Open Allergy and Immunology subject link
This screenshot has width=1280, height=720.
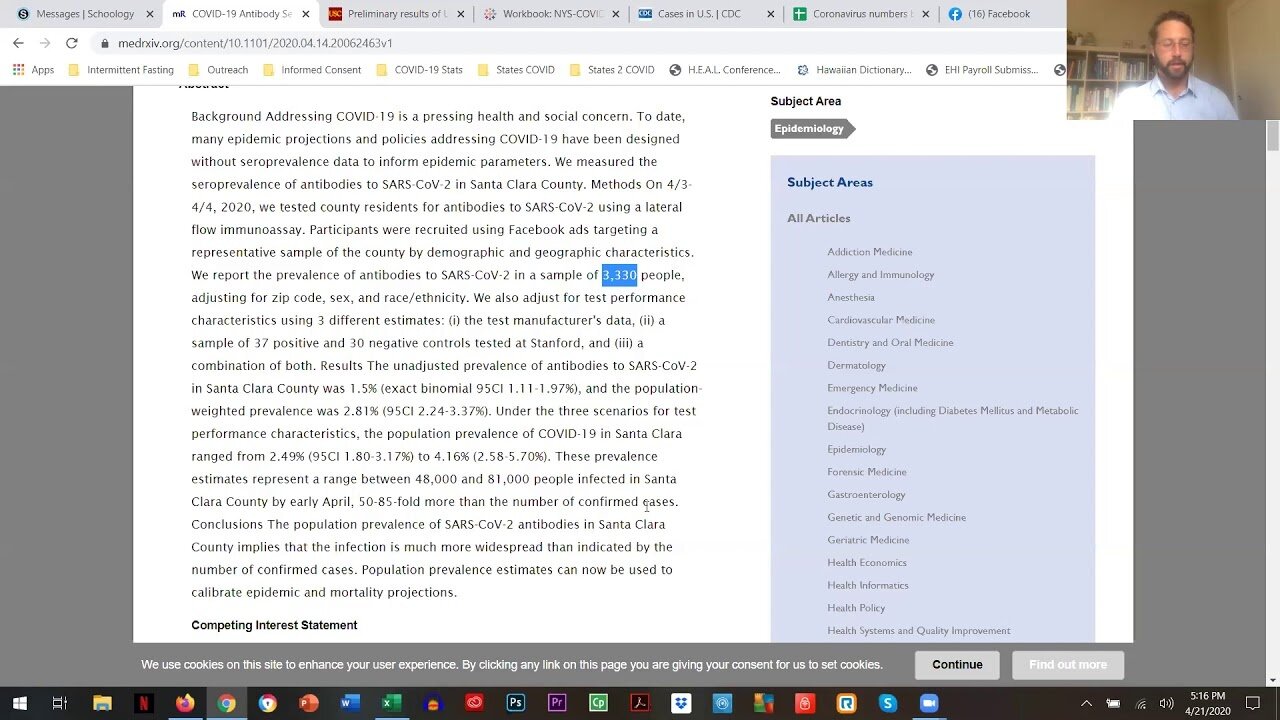click(880, 274)
